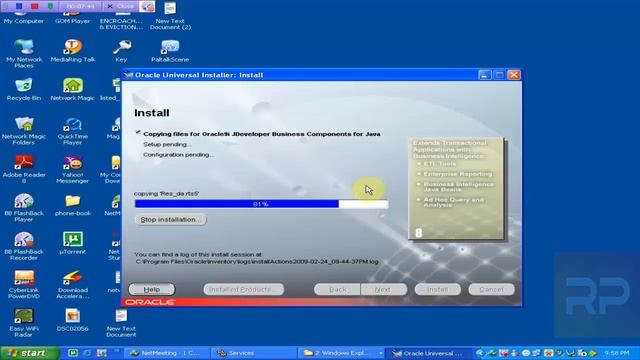Click the Cancel button in installer

[491, 289]
